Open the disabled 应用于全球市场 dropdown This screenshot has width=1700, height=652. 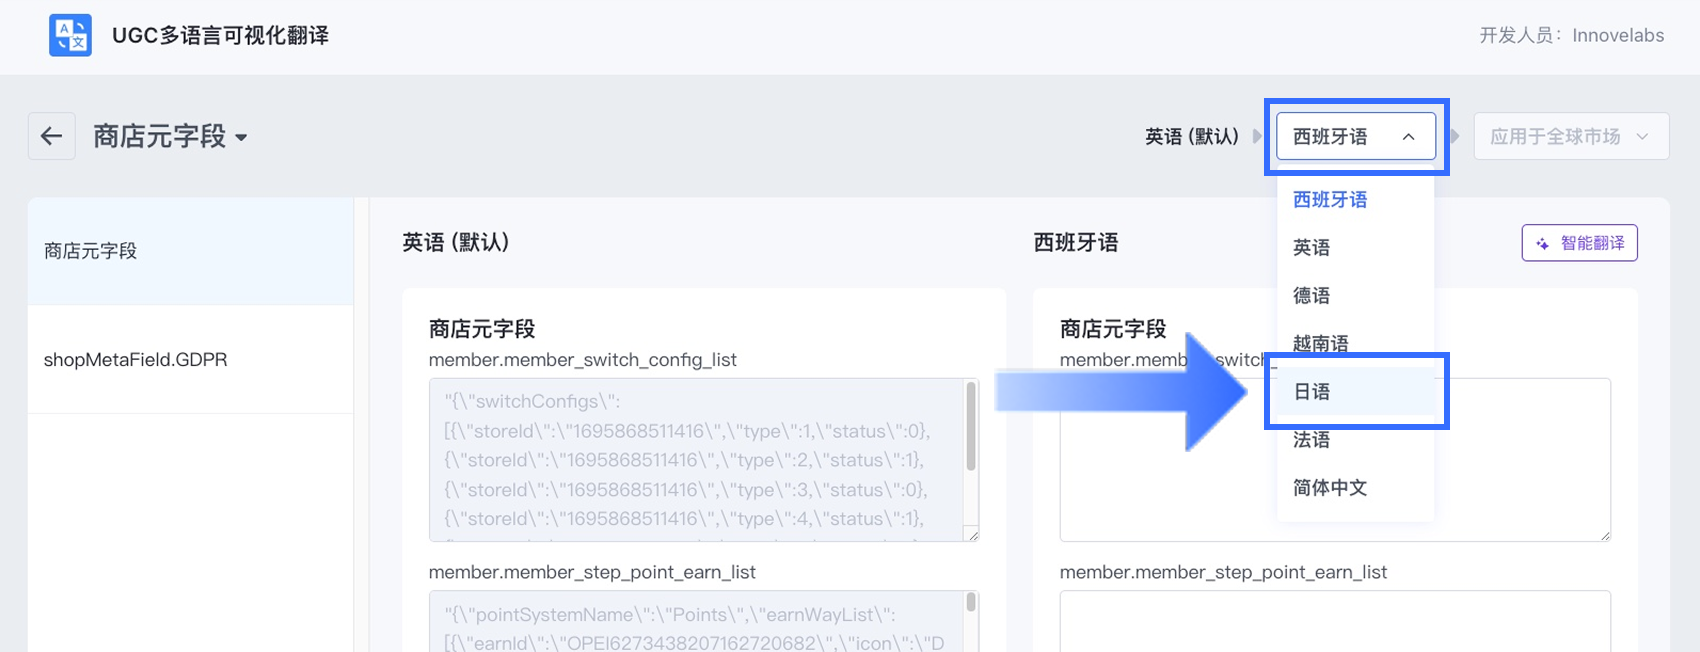(x=1571, y=136)
